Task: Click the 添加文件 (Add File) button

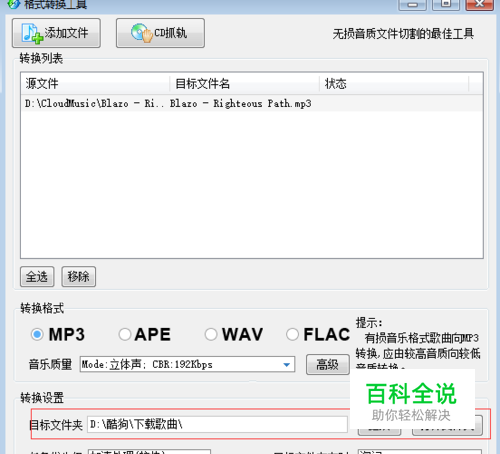Action: [x=56, y=33]
